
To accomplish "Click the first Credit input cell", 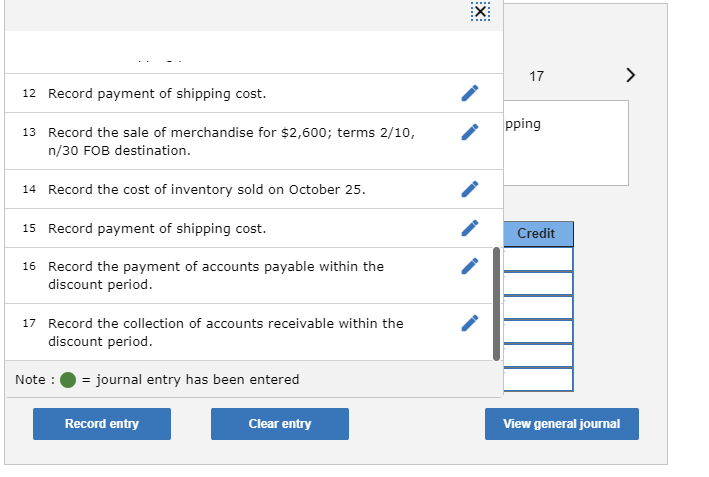I will coord(538,259).
